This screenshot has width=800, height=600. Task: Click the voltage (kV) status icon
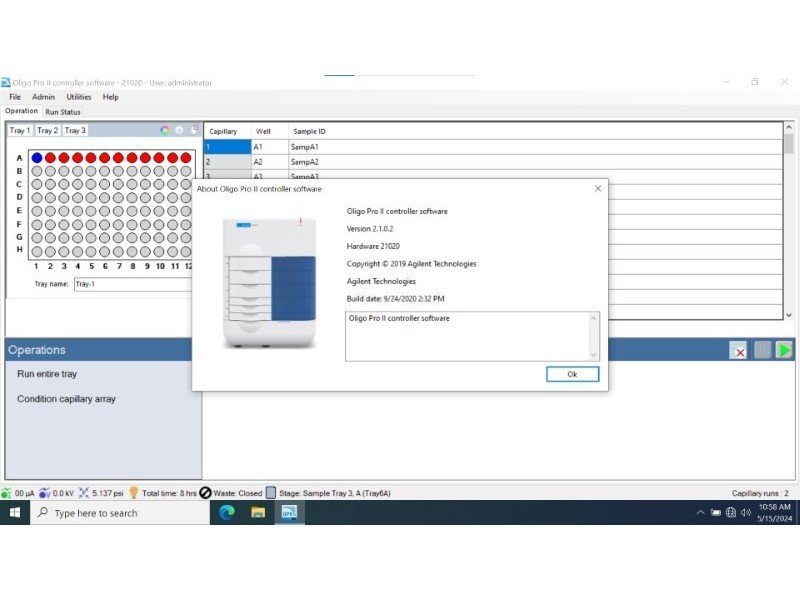45,493
